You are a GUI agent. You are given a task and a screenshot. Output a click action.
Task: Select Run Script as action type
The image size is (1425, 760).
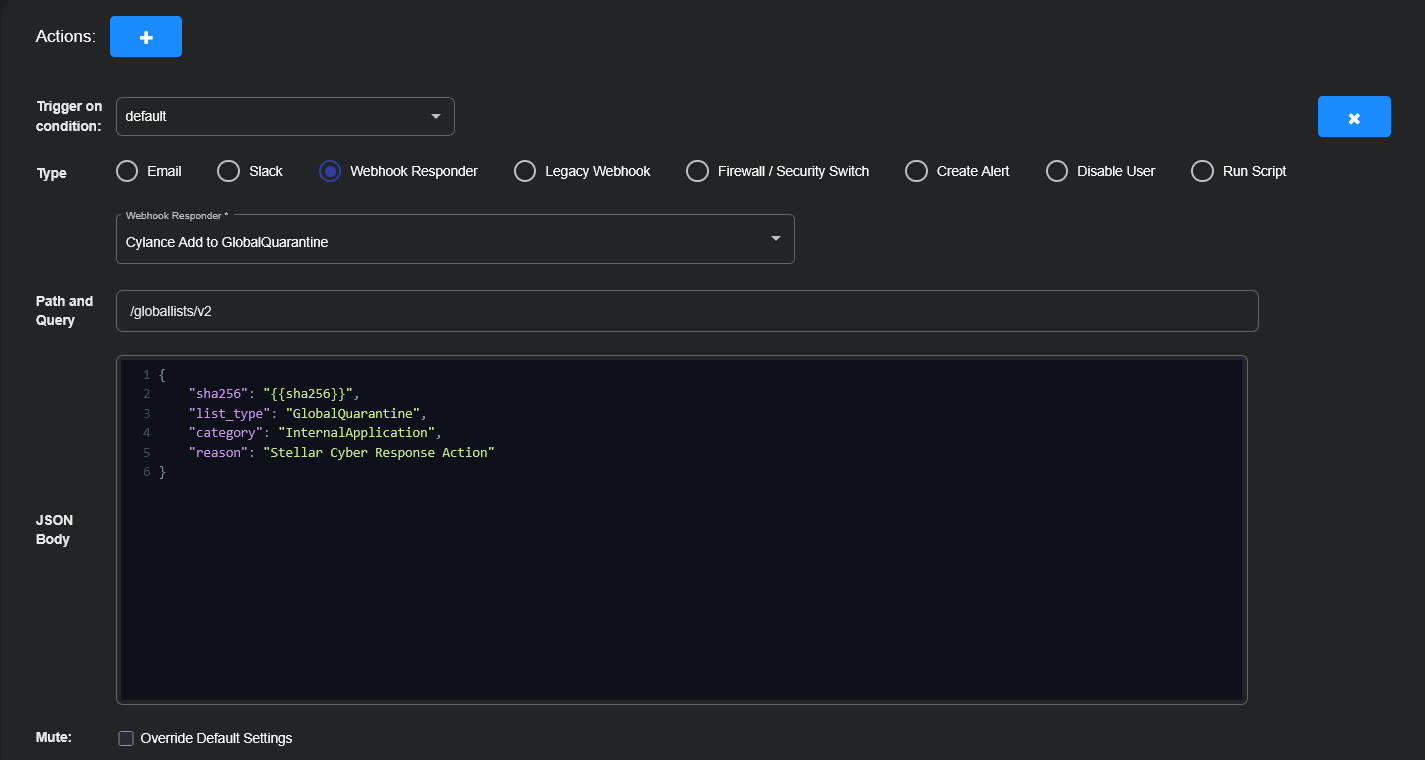pos(1202,171)
